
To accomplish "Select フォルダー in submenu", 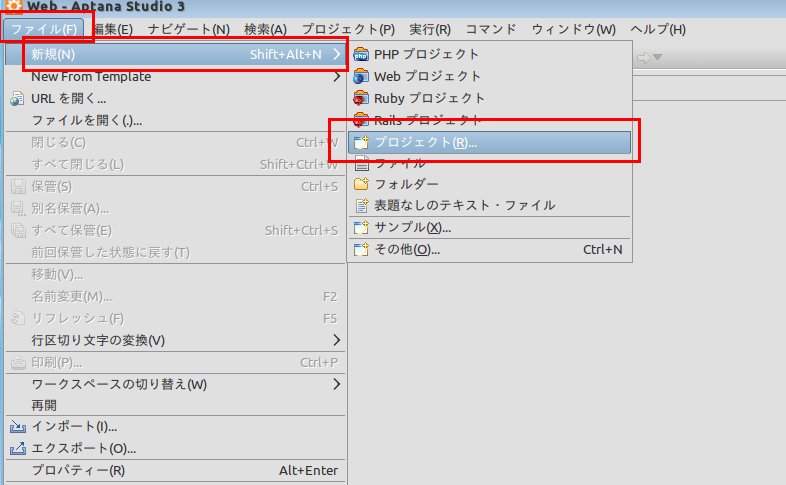I will (490, 184).
